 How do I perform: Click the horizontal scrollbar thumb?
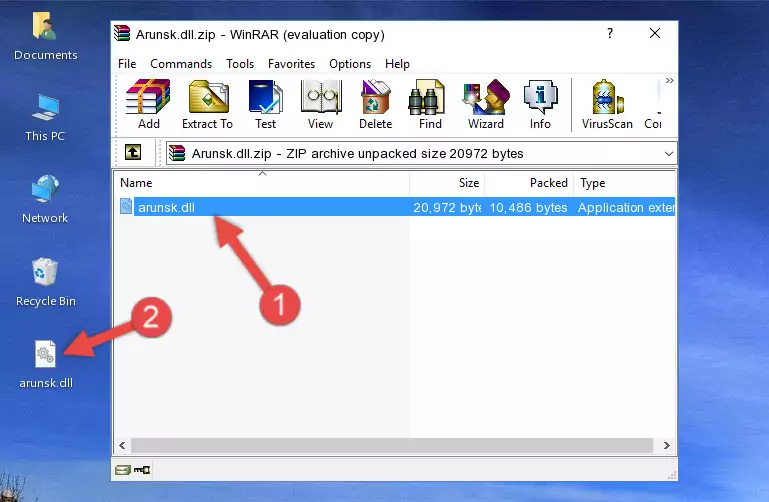click(392, 445)
